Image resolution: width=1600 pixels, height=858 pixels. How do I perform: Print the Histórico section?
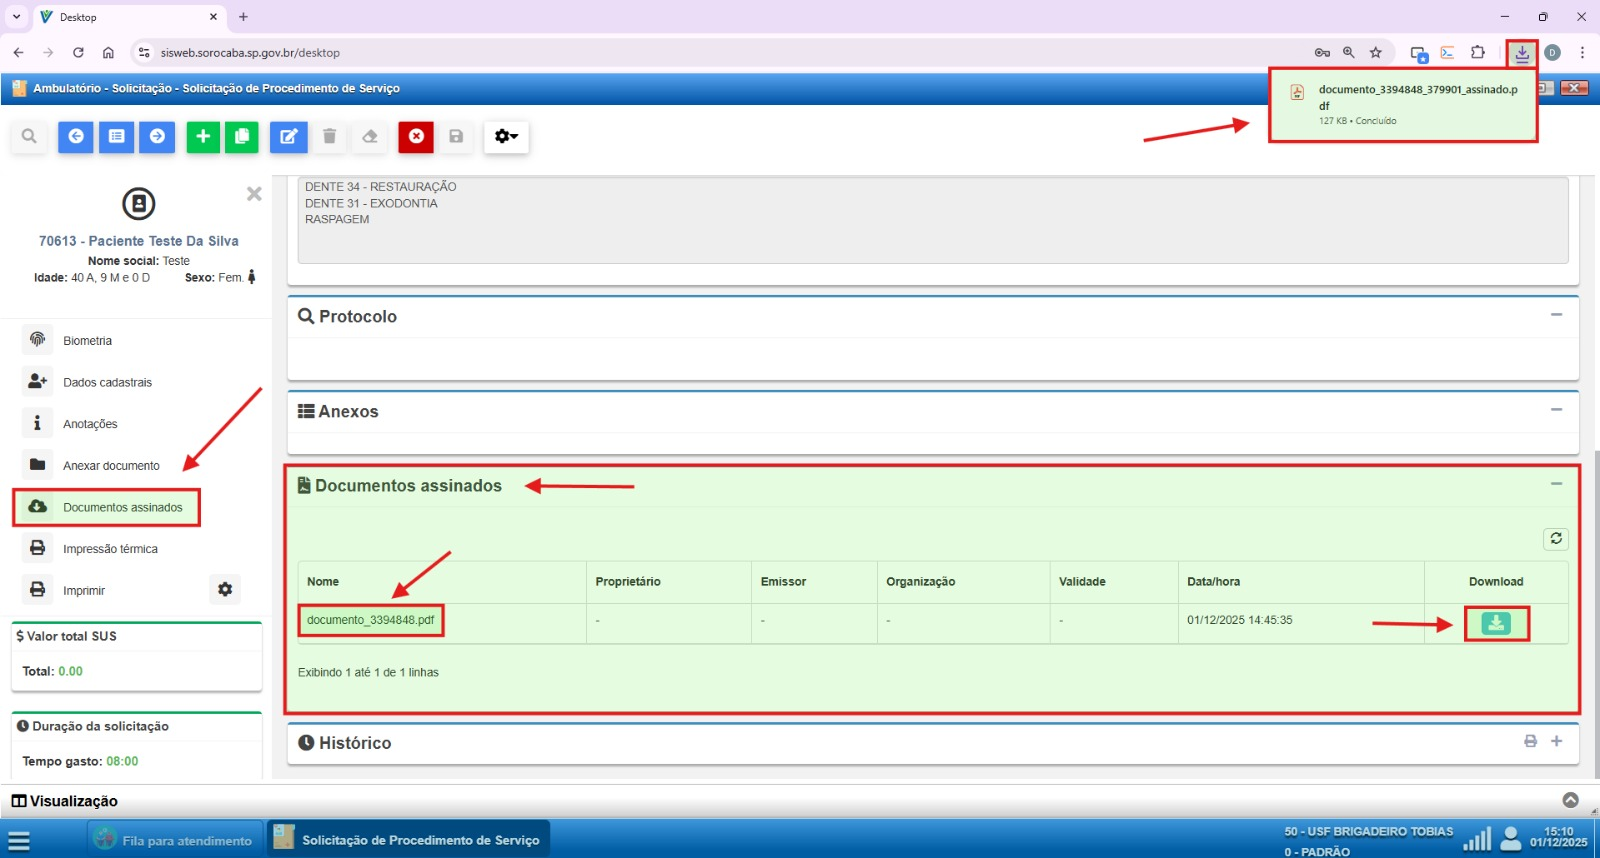point(1530,741)
